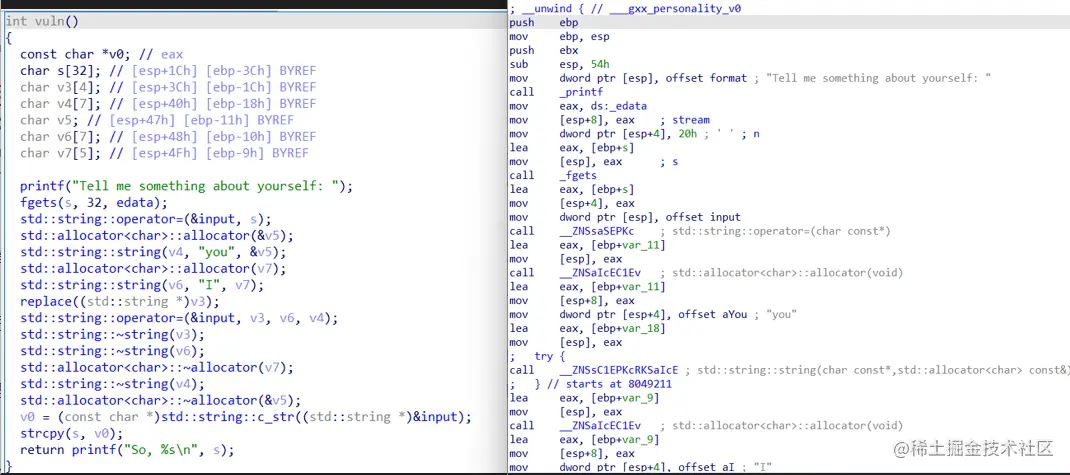Select the 'char v3[4];' declaration line
This screenshot has height=475, width=1070.
(x=168, y=87)
